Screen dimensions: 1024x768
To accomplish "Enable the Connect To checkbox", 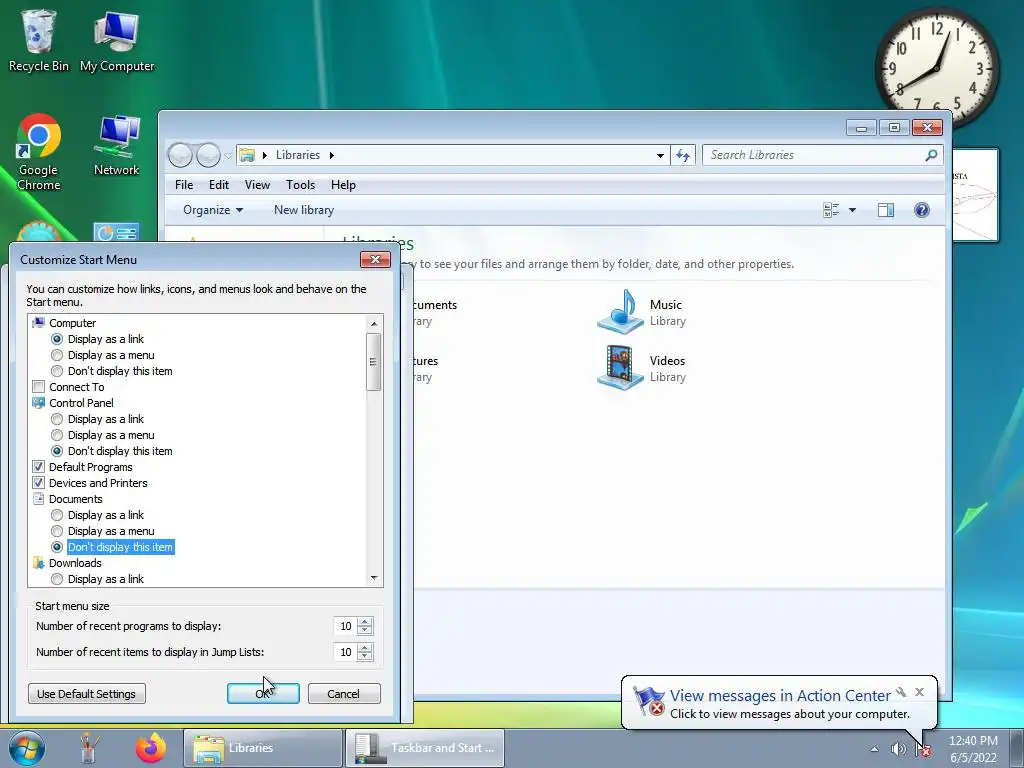I will coord(39,387).
